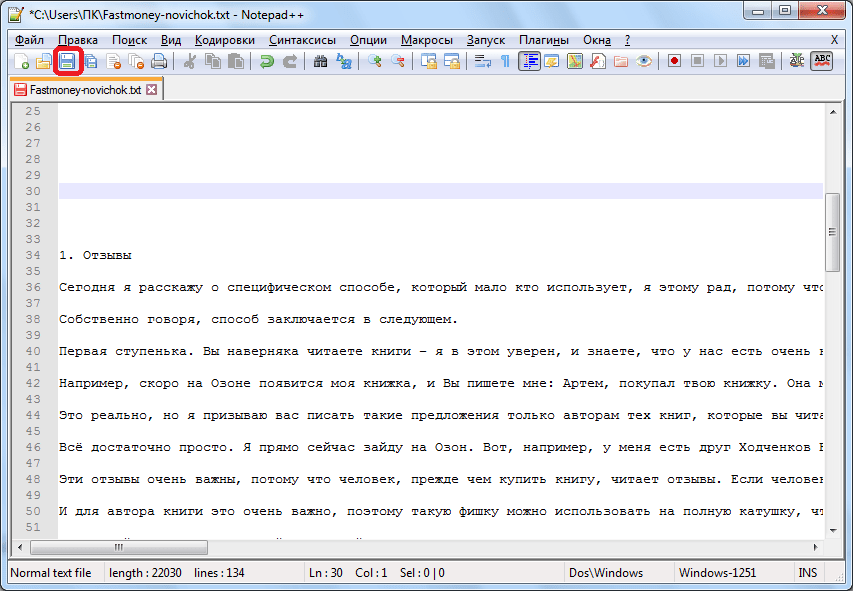
Task: Start macro recording with red record button
Action: 675,61
